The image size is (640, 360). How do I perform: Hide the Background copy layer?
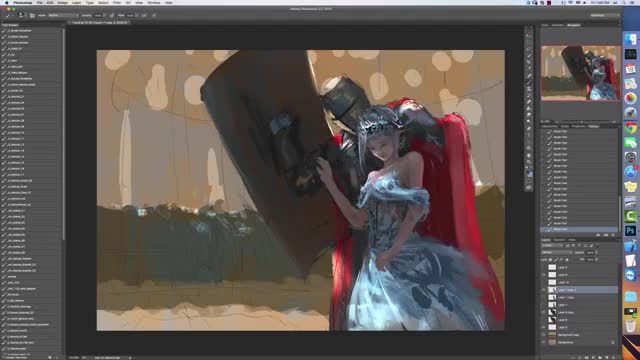(x=544, y=335)
